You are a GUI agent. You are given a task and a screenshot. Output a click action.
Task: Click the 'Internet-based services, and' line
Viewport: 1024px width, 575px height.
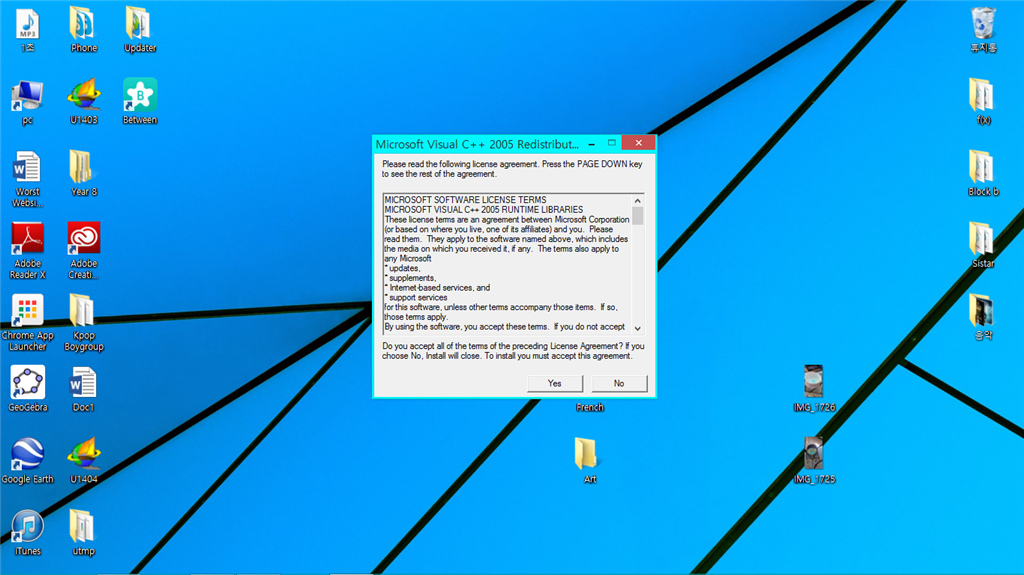[x=440, y=288]
